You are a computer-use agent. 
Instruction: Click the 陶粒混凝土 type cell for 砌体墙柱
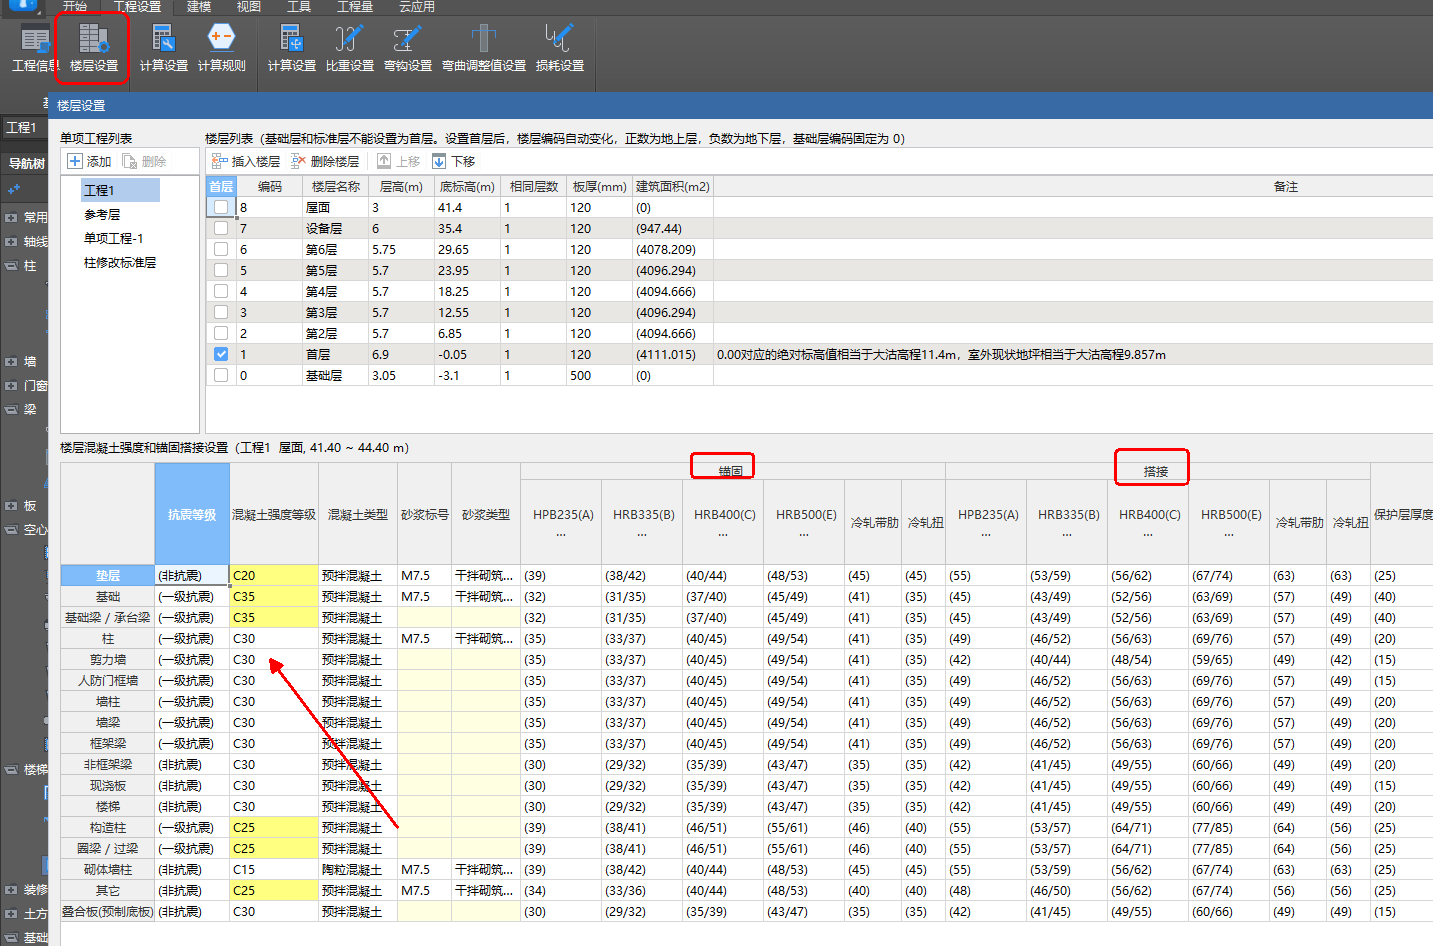tap(358, 869)
